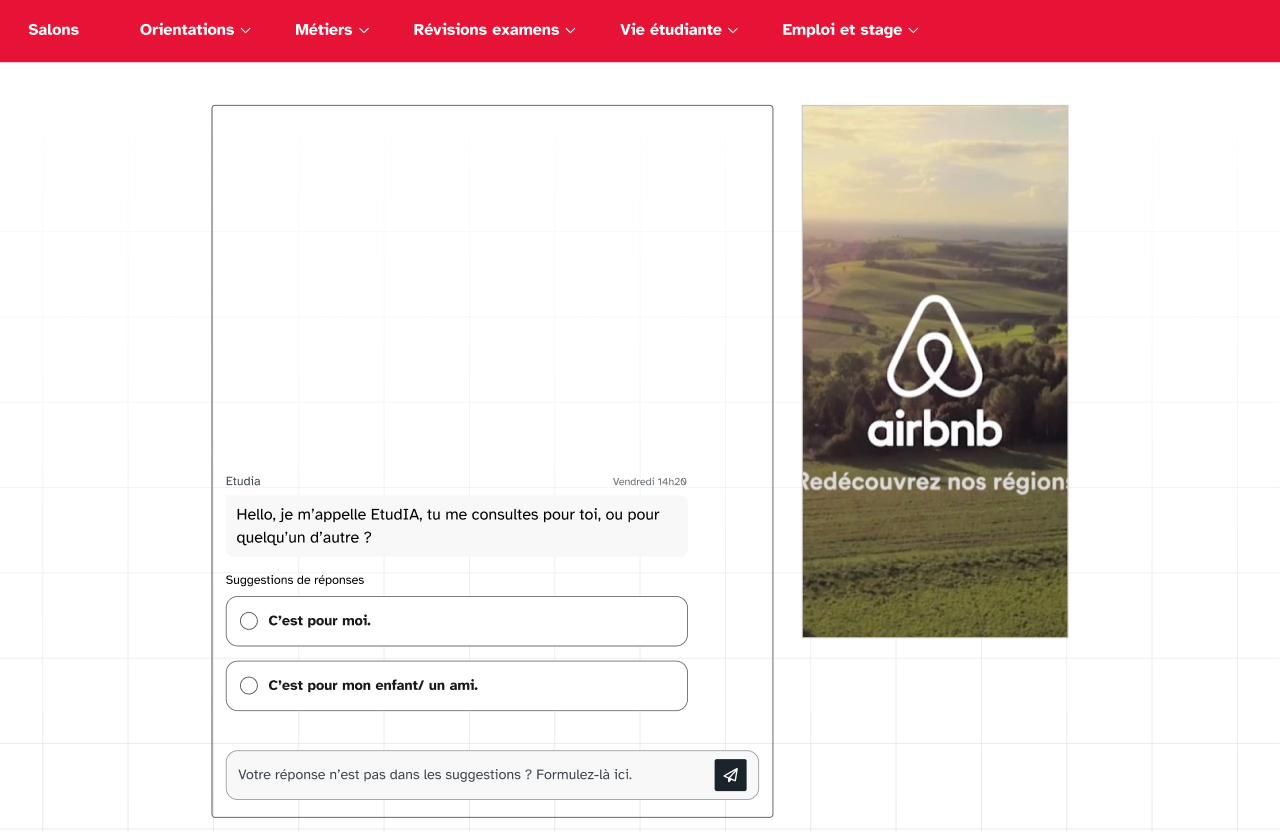Open the Métiers menu label
Viewport: 1280px width, 832px height.
click(x=323, y=30)
